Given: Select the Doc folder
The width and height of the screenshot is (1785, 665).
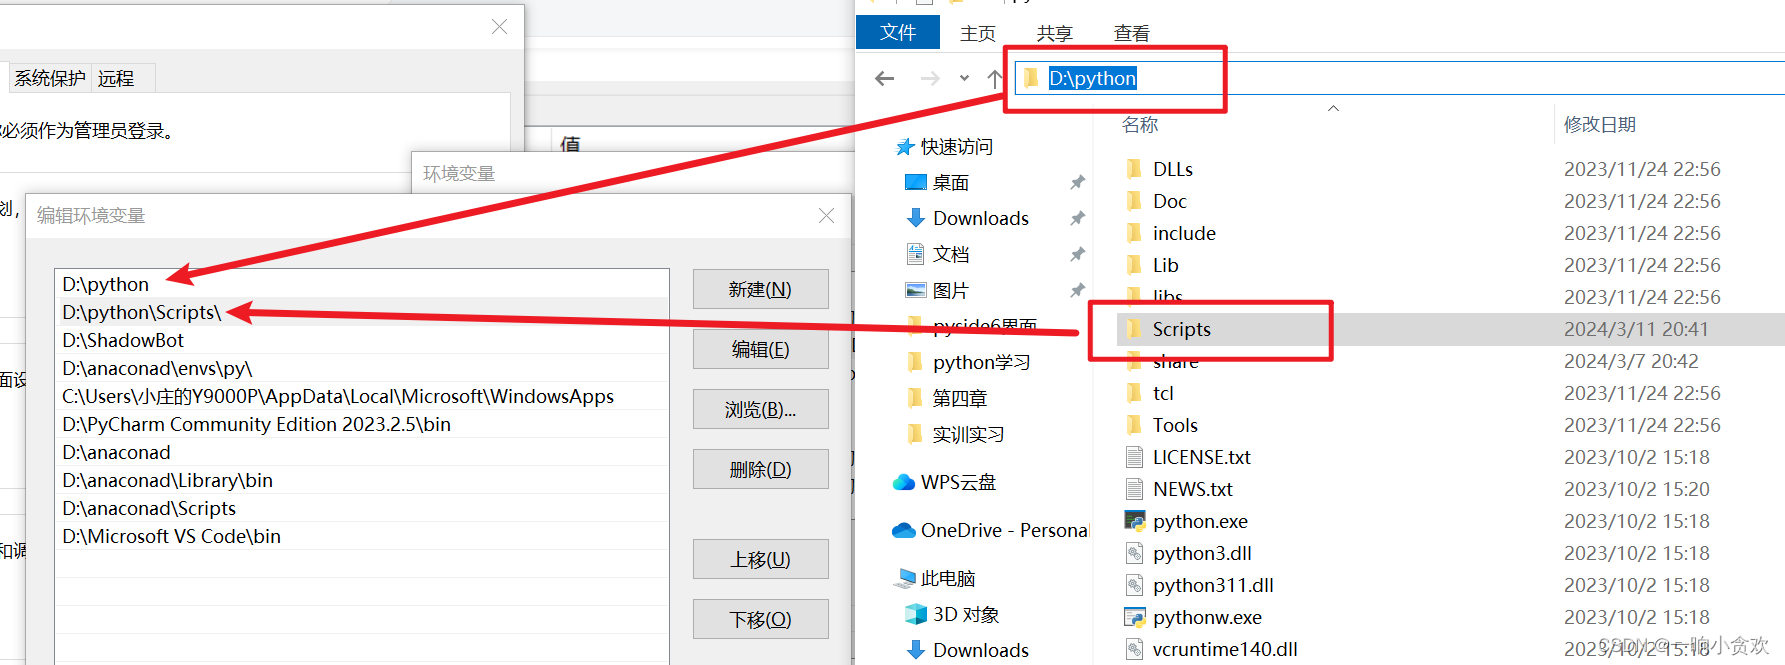Looking at the screenshot, I should (x=1169, y=201).
